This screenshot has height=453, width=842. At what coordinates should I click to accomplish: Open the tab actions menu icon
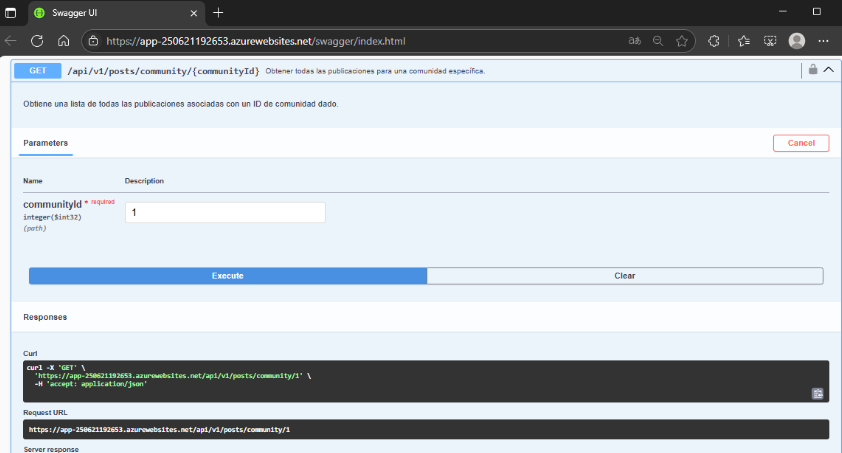(11, 13)
